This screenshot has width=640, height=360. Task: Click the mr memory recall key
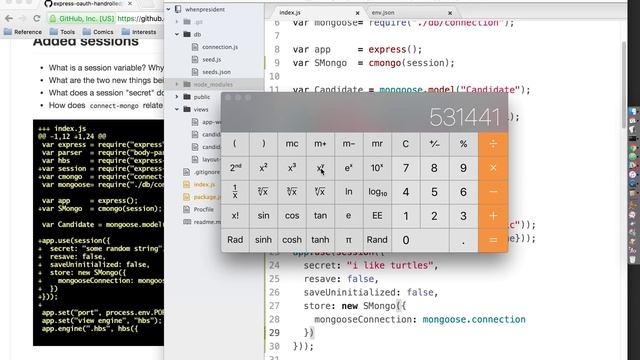pyautogui.click(x=377, y=144)
